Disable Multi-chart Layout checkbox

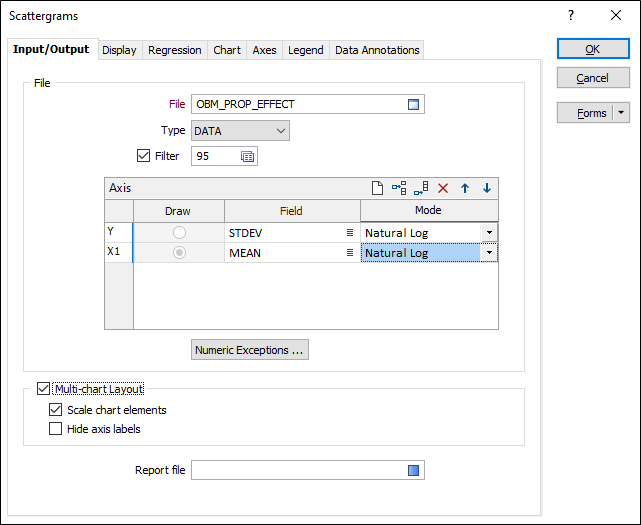click(x=43, y=388)
